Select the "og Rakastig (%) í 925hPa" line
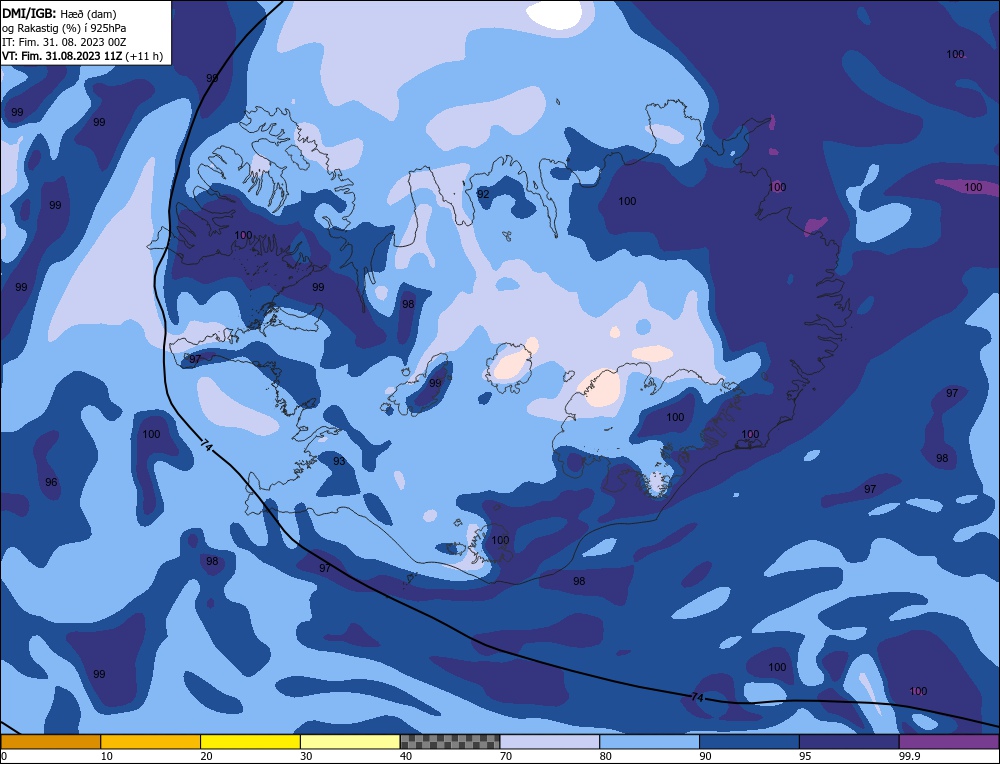The width and height of the screenshot is (1000, 764). point(64,27)
